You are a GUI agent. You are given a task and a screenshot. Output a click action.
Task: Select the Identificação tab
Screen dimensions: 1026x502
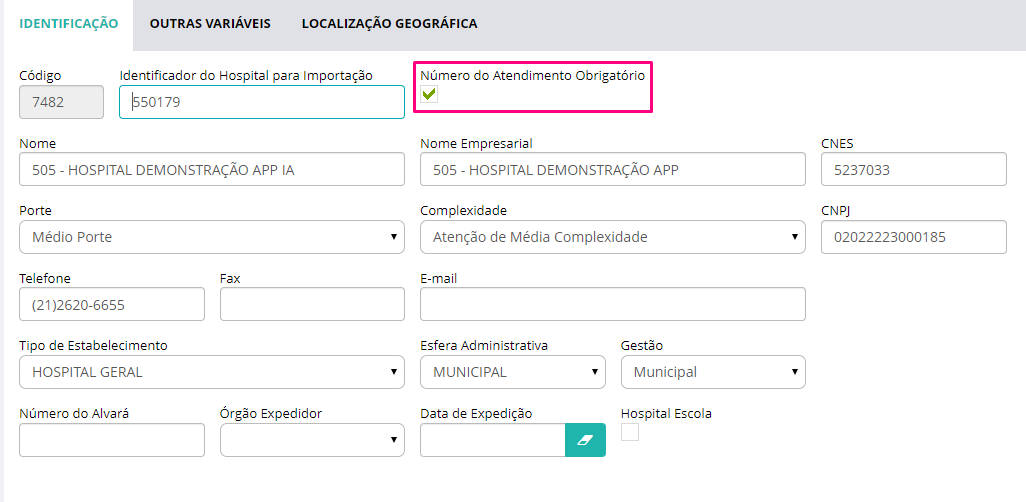pyautogui.click(x=69, y=24)
